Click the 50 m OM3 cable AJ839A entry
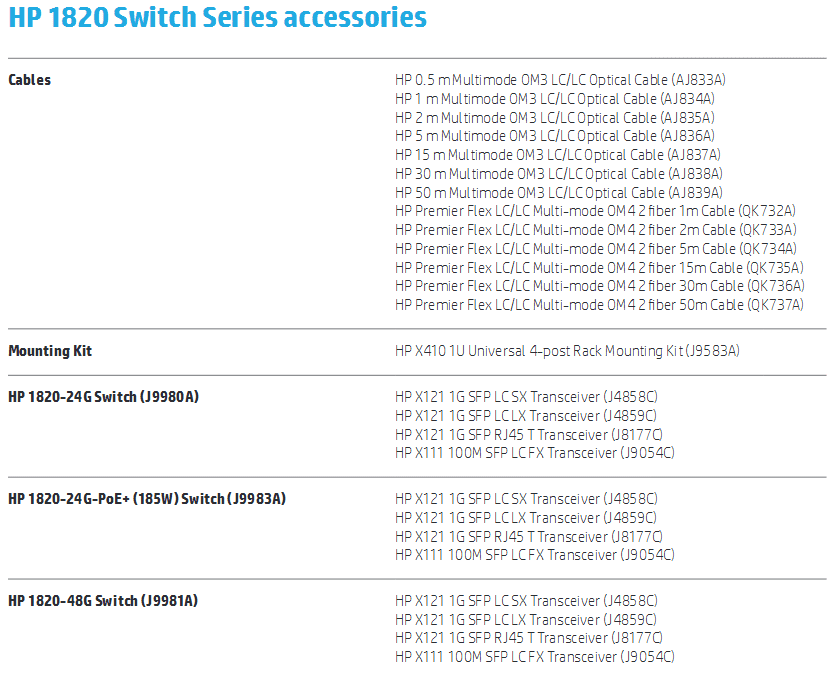The width and height of the screenshot is (827, 679). click(x=559, y=193)
